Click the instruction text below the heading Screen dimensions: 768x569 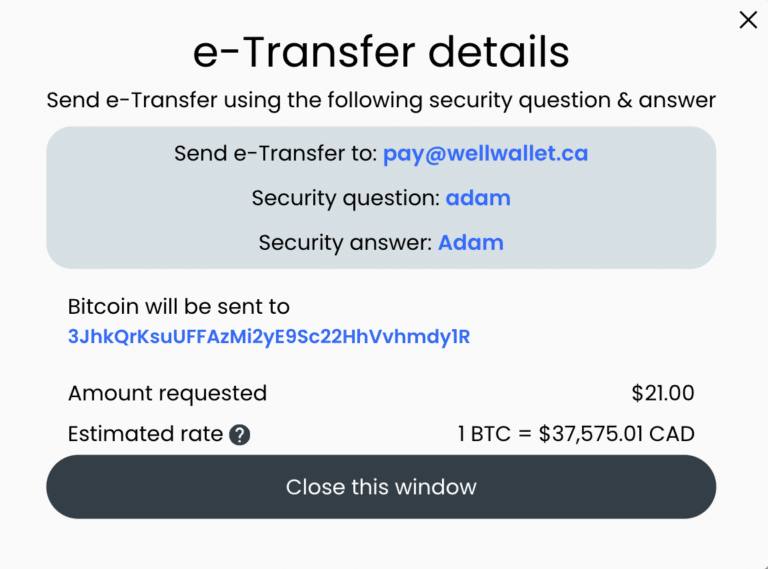pos(381,100)
